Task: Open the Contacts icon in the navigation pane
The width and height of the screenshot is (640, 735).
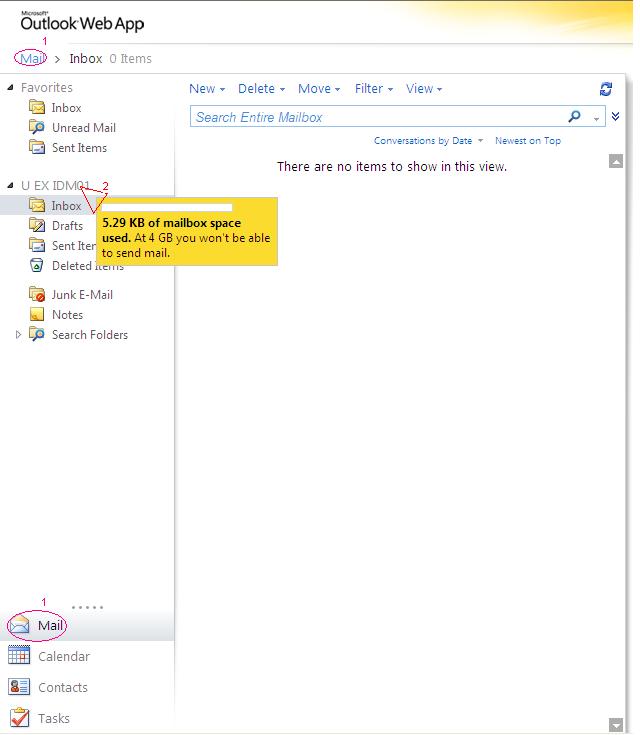Action: click(19, 687)
